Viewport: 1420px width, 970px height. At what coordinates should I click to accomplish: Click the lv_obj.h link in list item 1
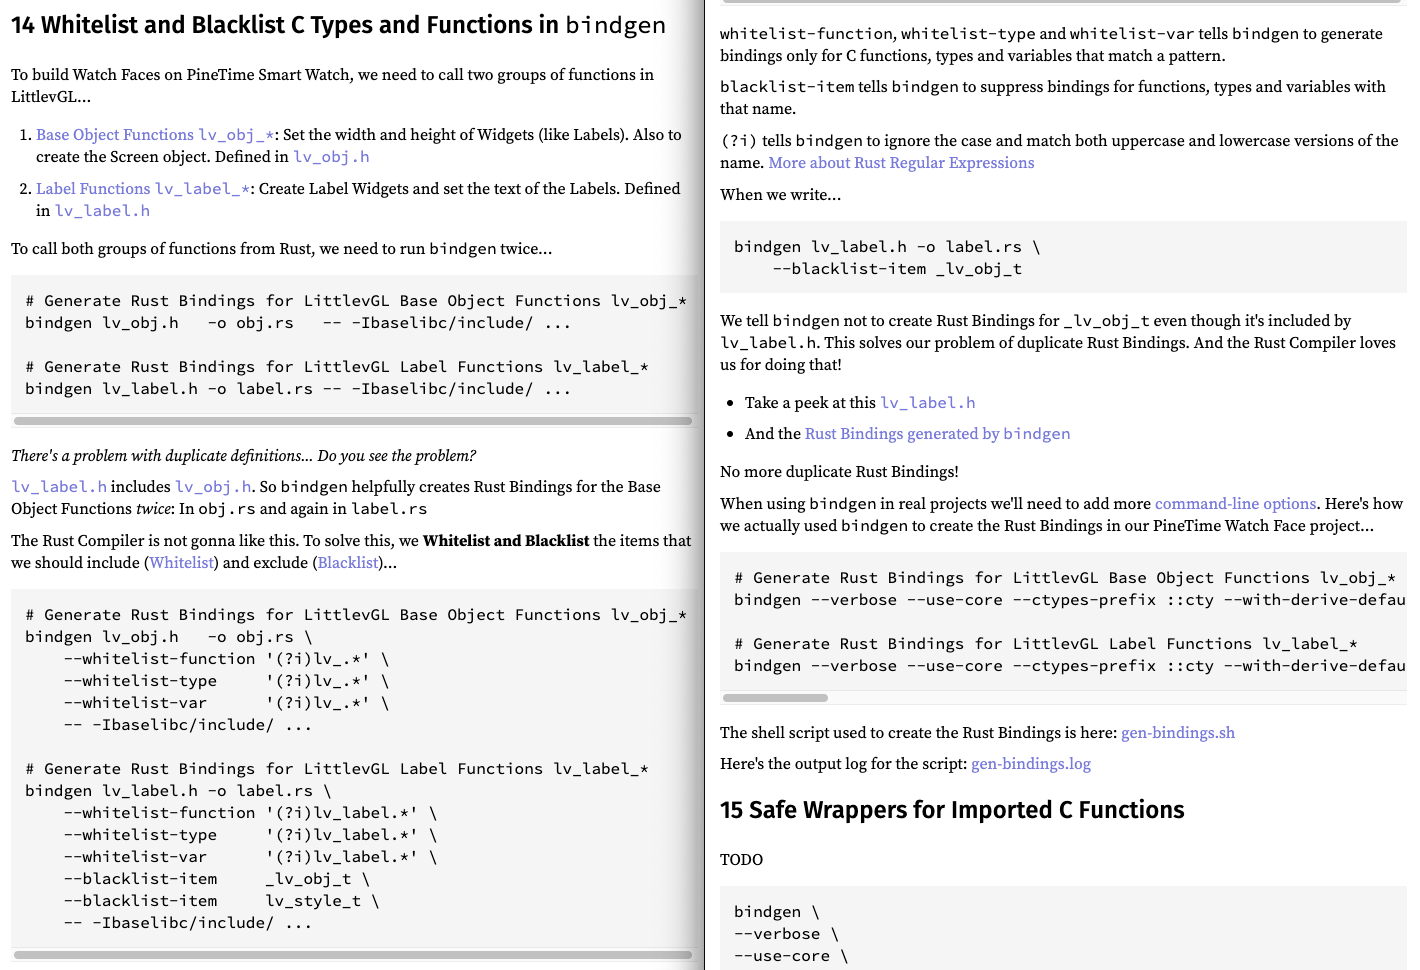[x=331, y=157]
